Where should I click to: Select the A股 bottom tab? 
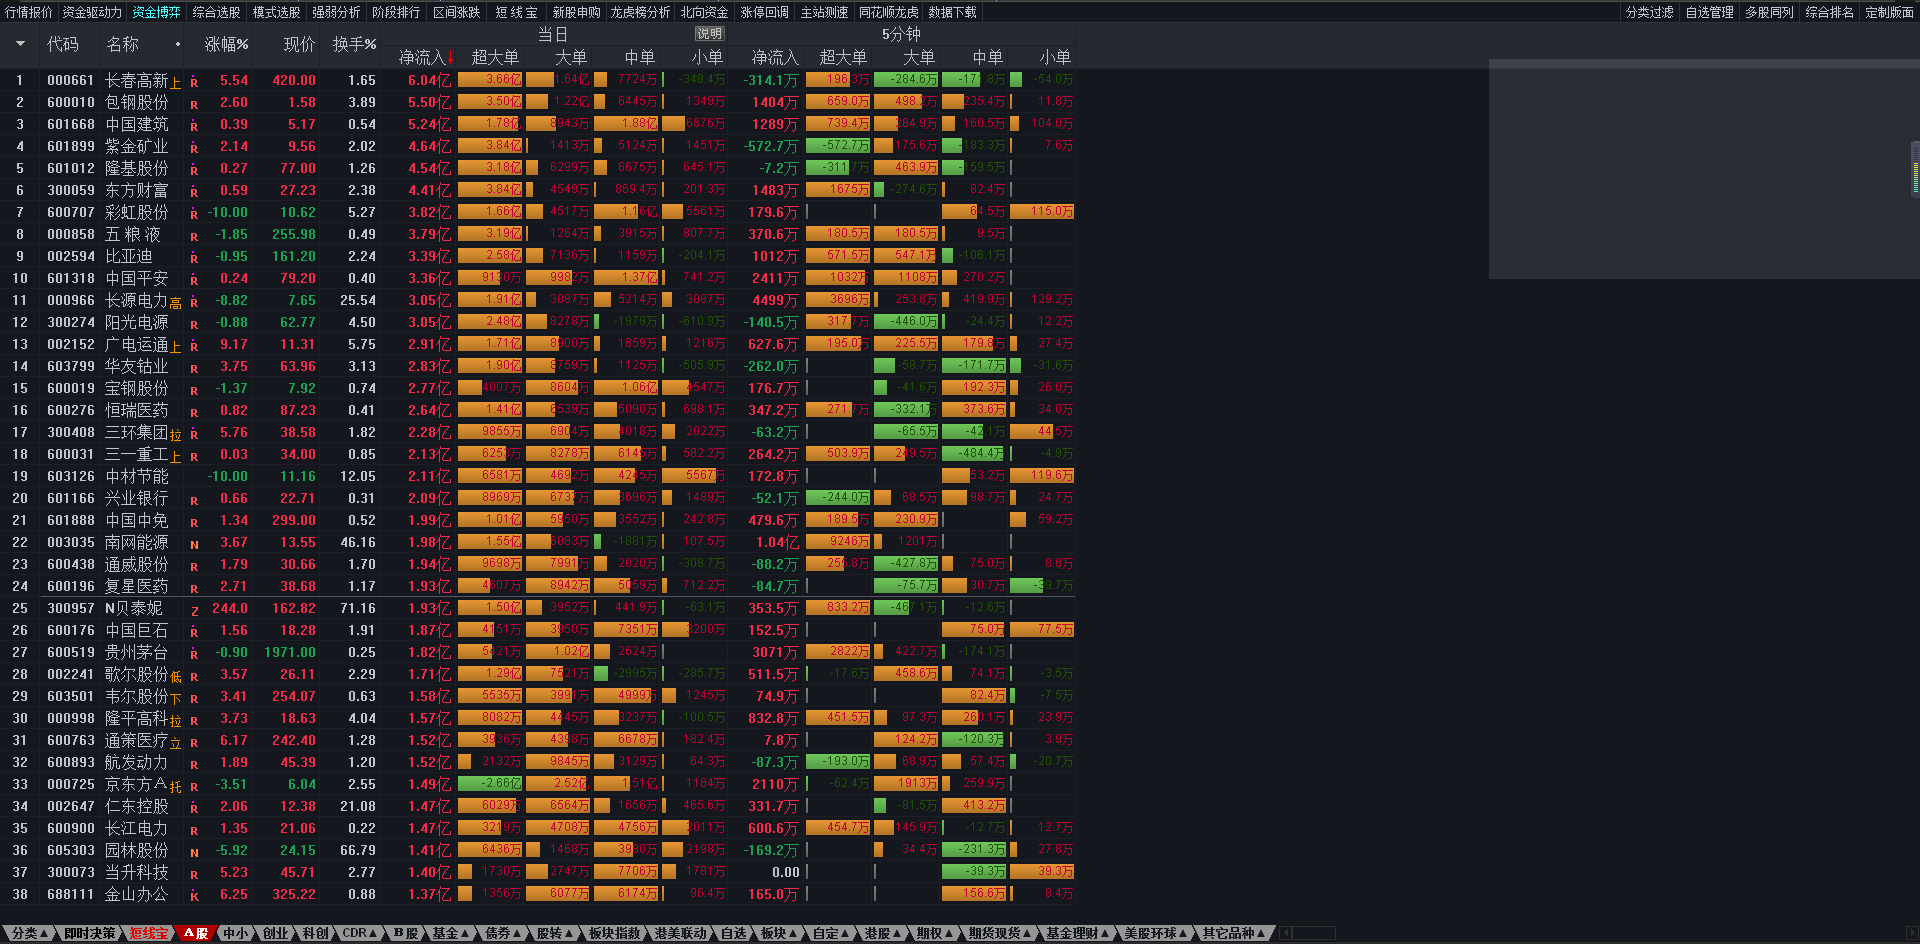[196, 933]
